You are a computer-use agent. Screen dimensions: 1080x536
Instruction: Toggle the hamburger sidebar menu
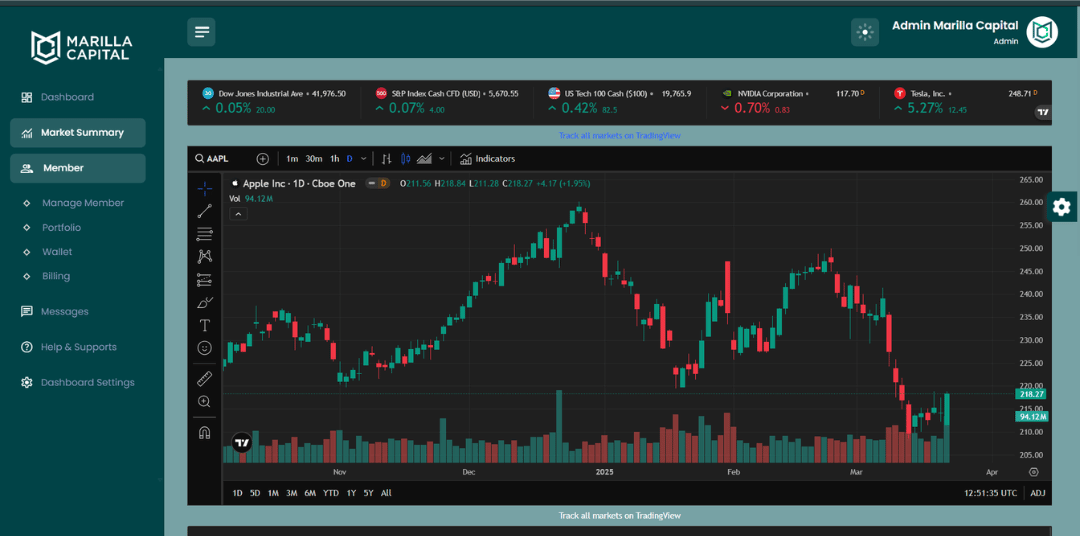pyautogui.click(x=201, y=32)
